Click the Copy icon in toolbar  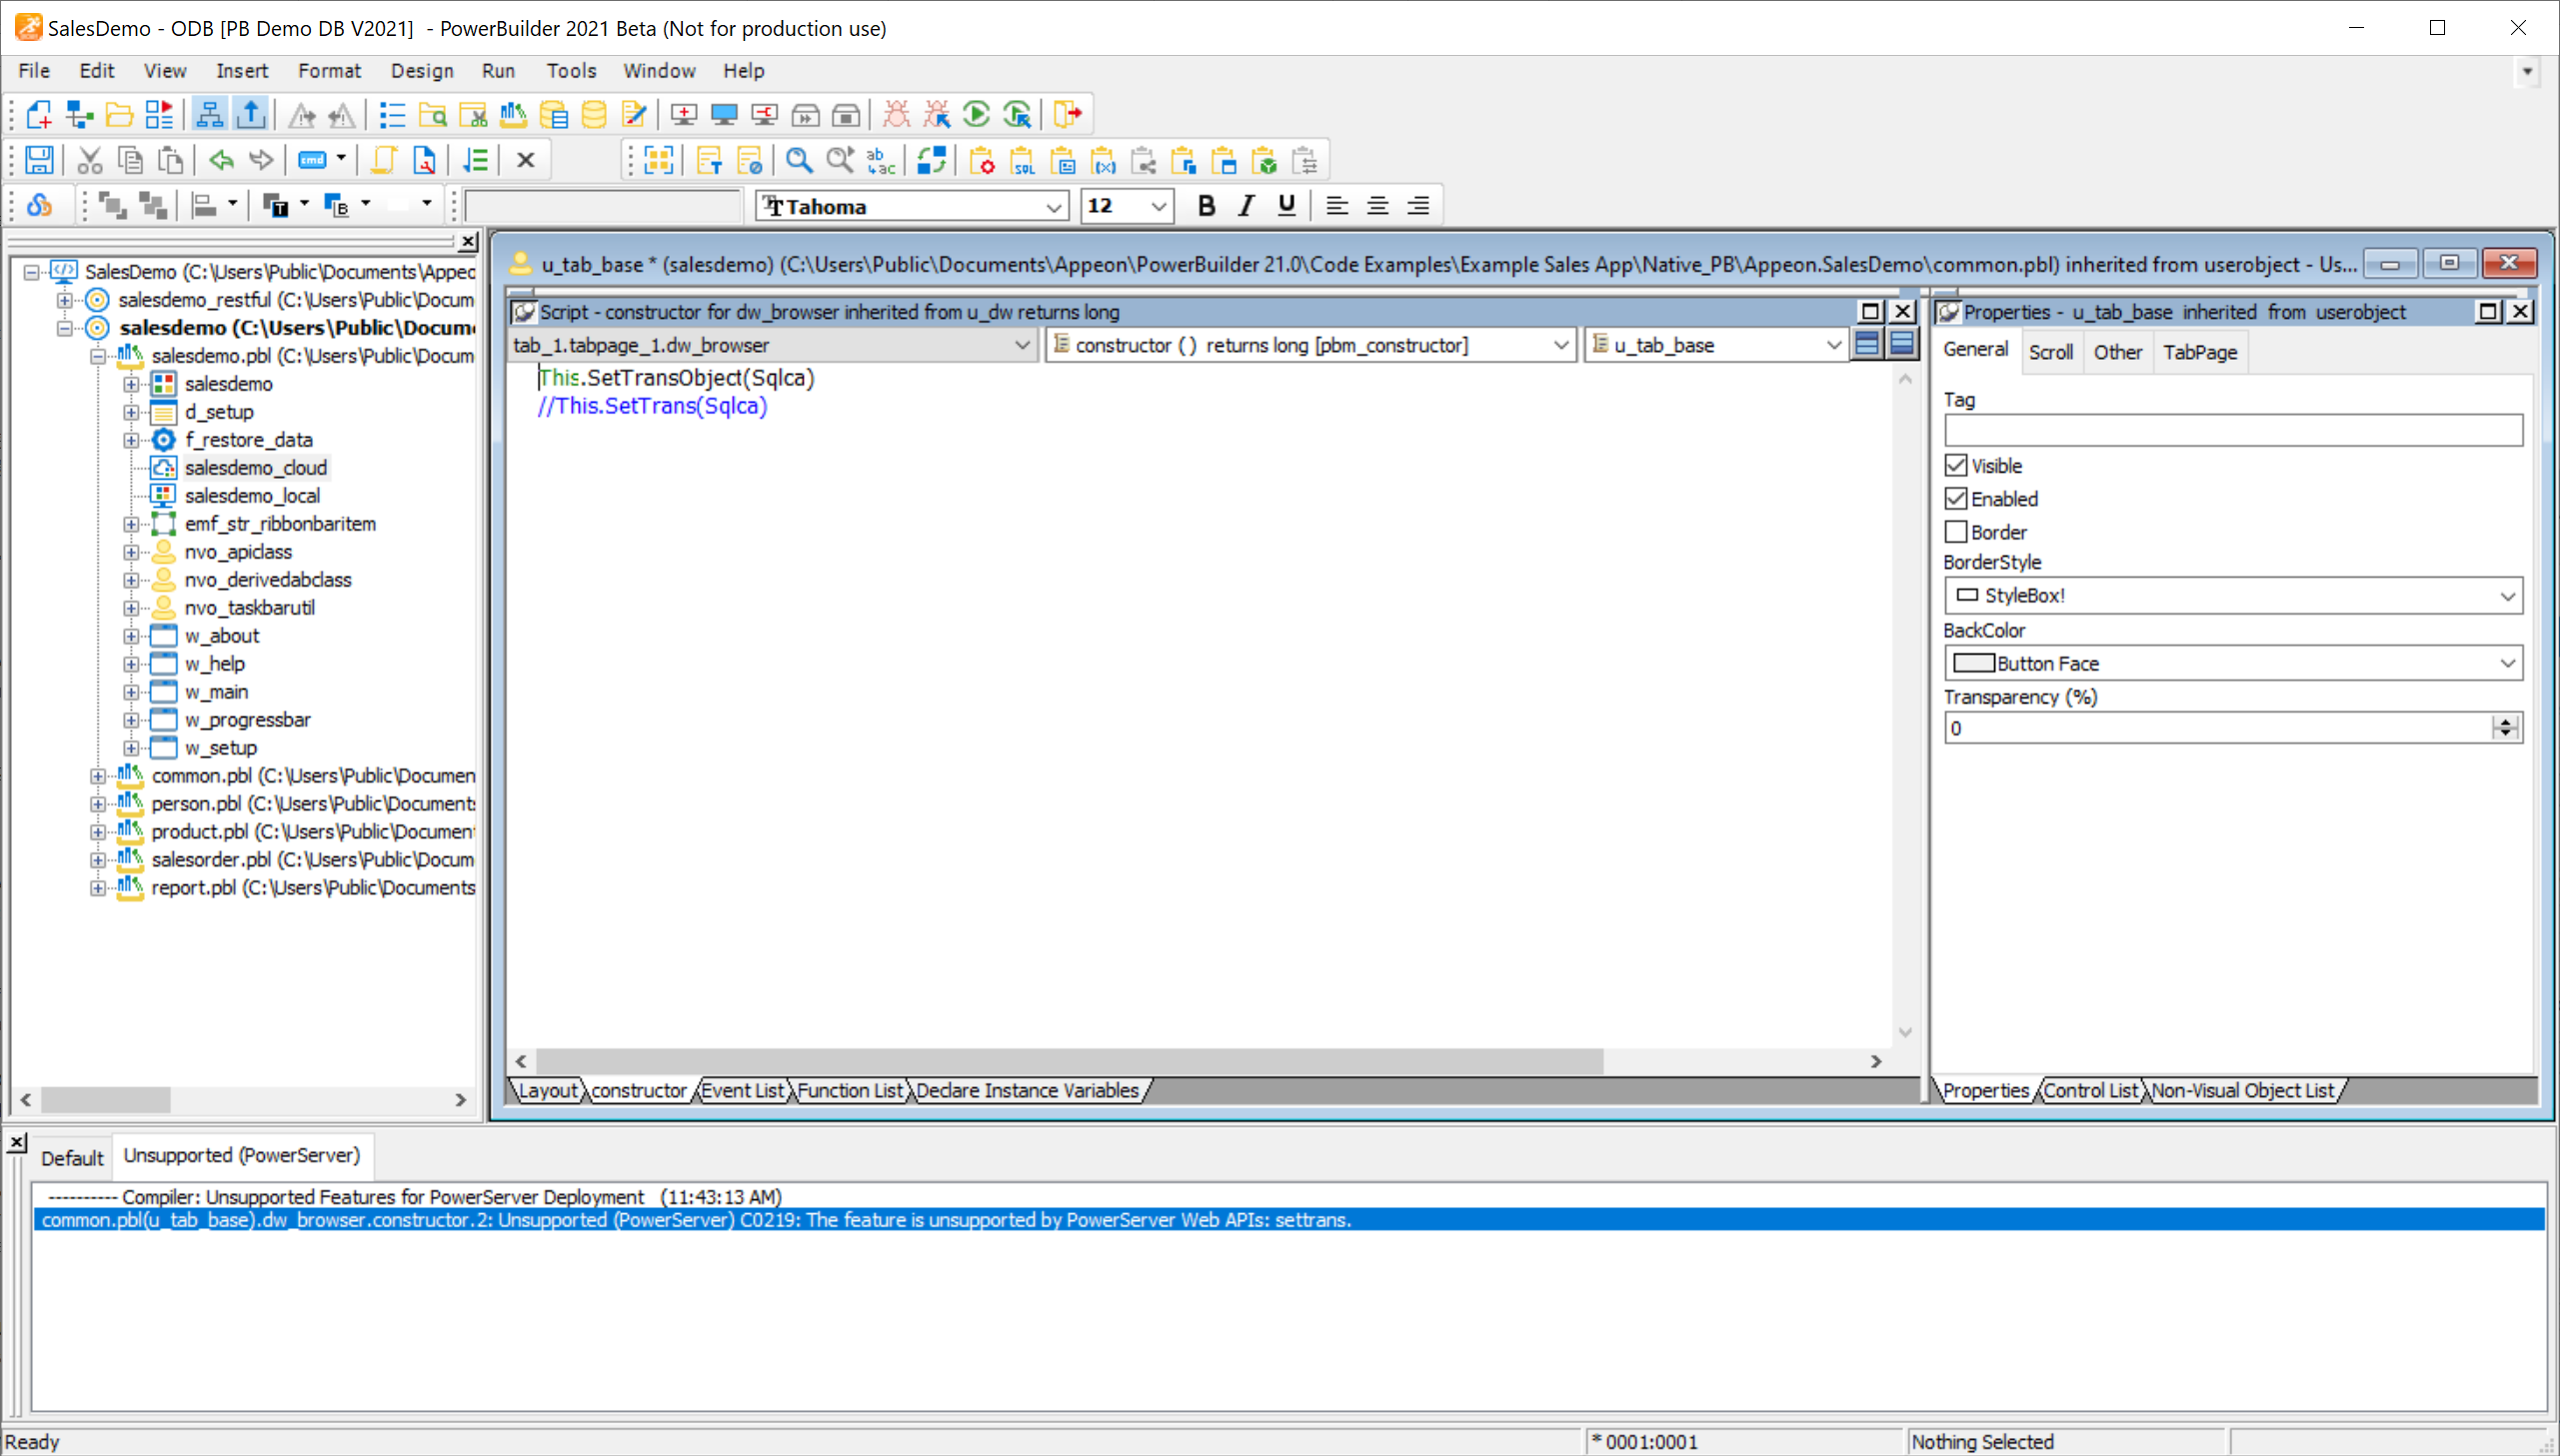130,160
